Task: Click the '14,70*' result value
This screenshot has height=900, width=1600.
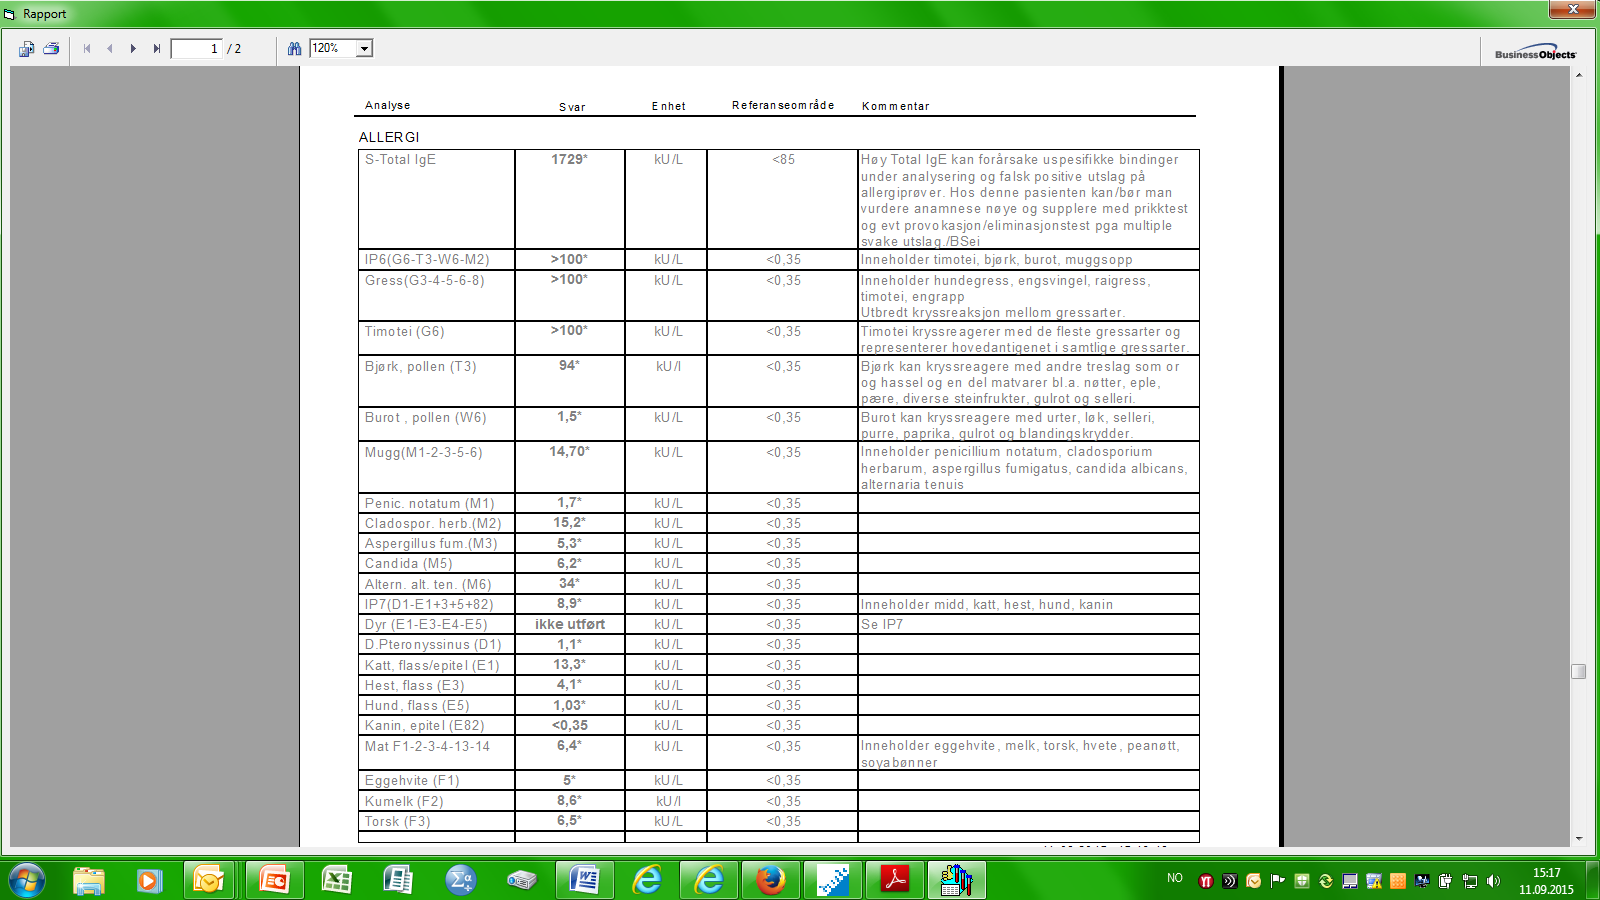Action: click(569, 452)
